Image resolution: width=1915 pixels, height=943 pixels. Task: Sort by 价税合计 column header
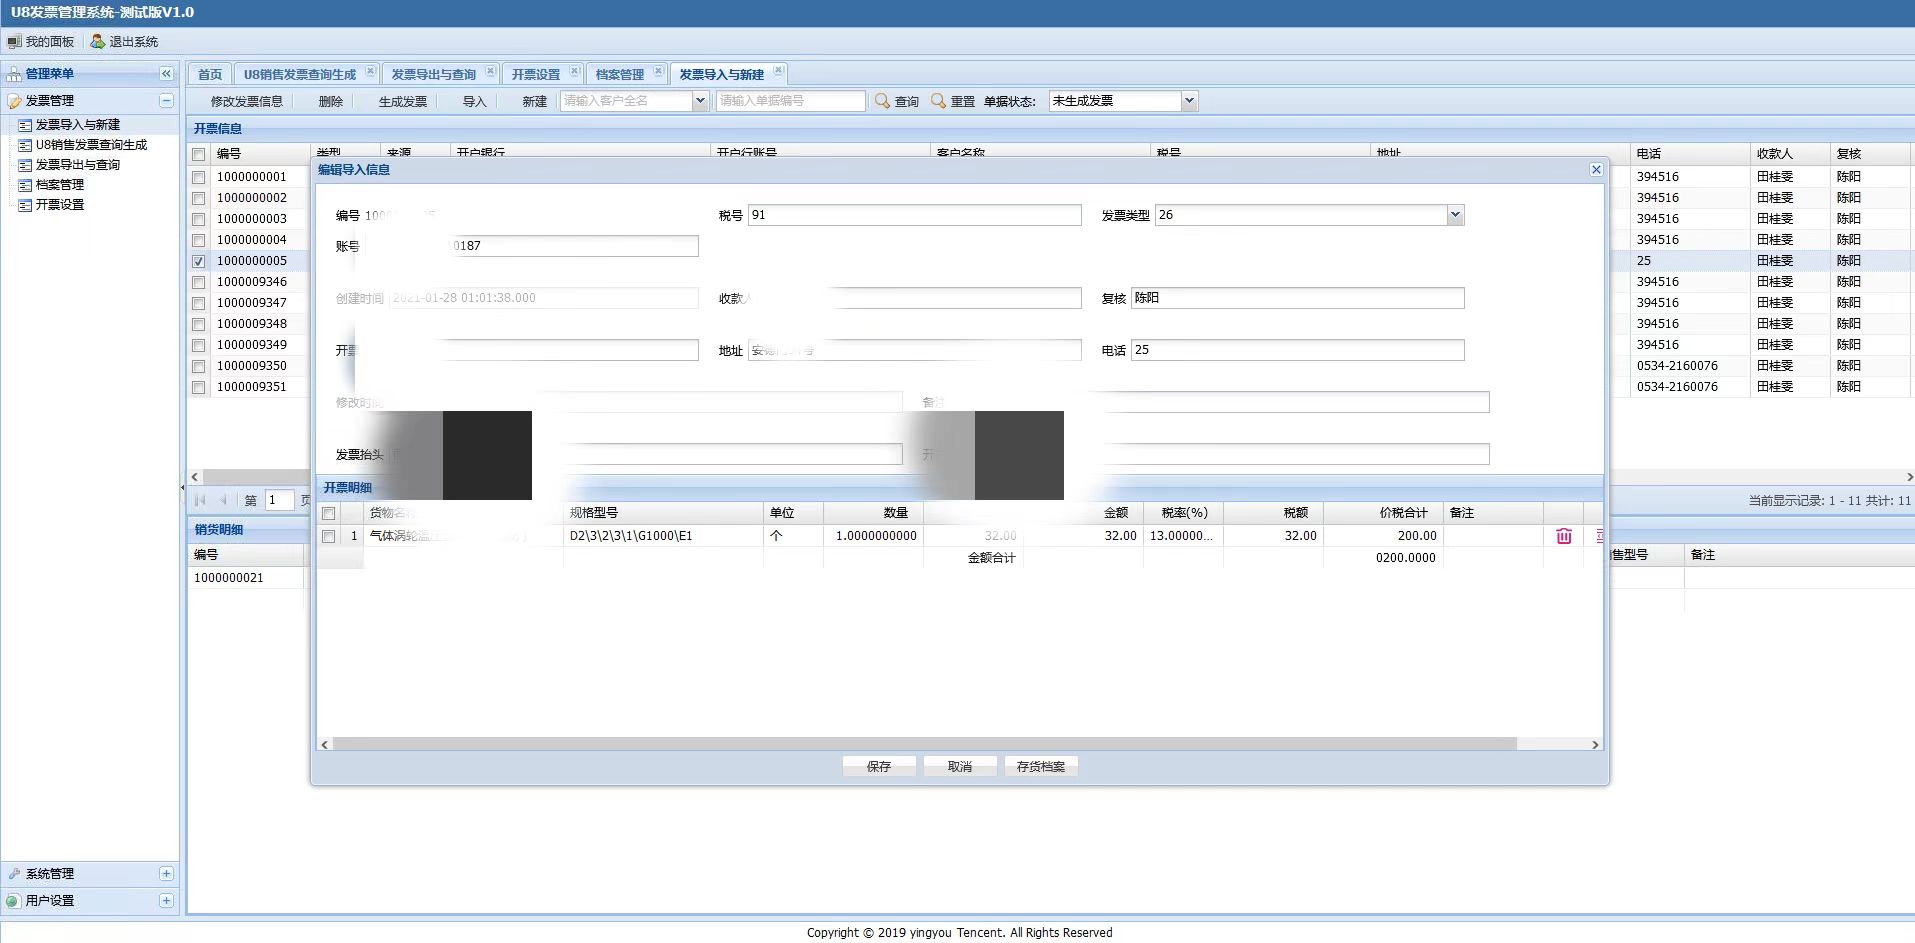1383,513
